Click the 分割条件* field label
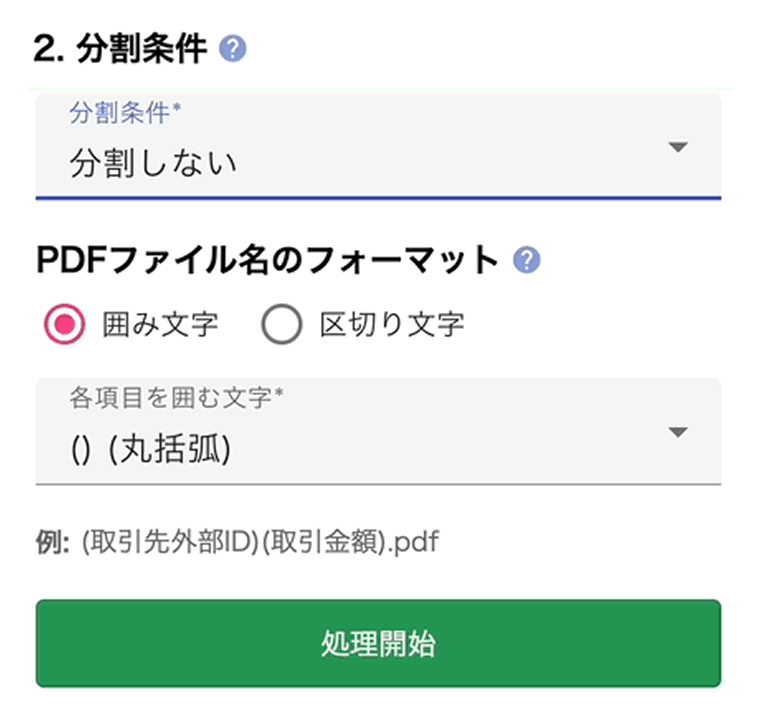Viewport: 760px width, 726px height. pos(125,113)
